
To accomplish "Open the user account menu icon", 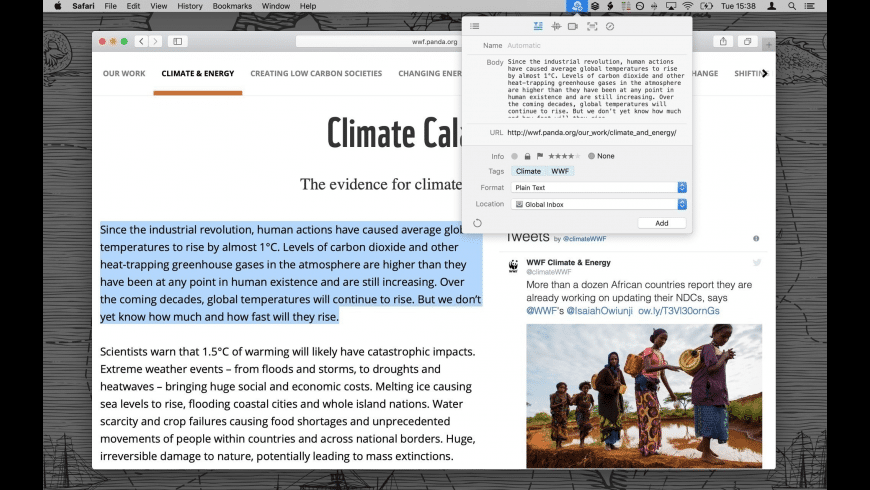I will [x=771, y=6].
